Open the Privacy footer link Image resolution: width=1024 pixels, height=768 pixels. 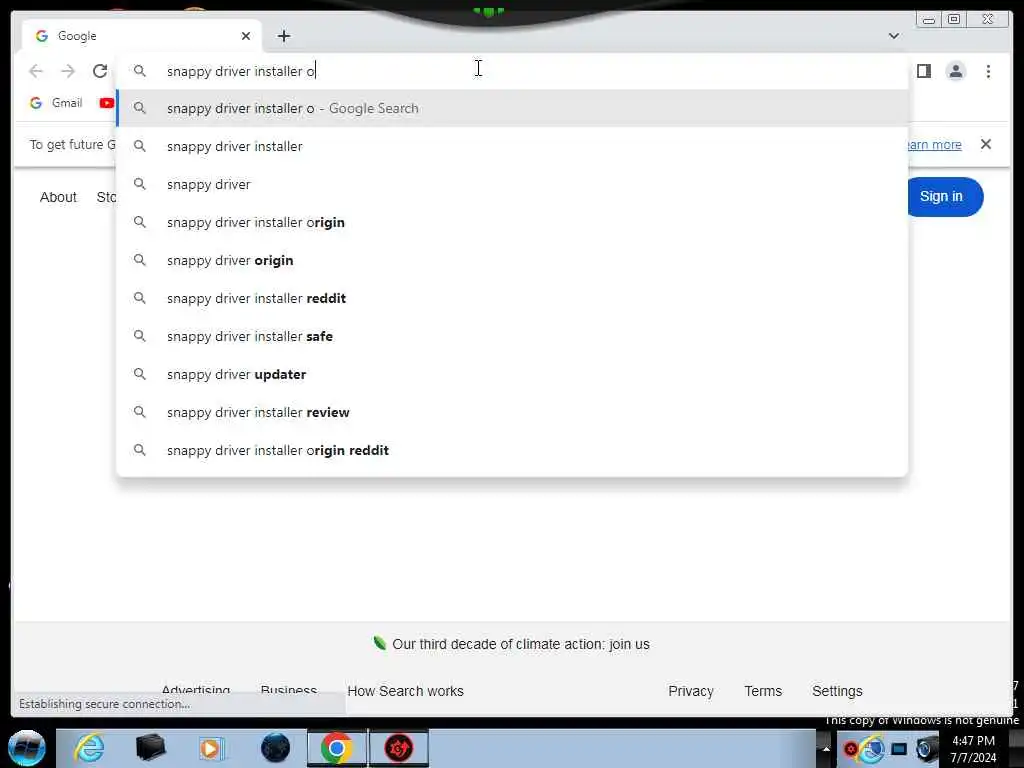[690, 691]
